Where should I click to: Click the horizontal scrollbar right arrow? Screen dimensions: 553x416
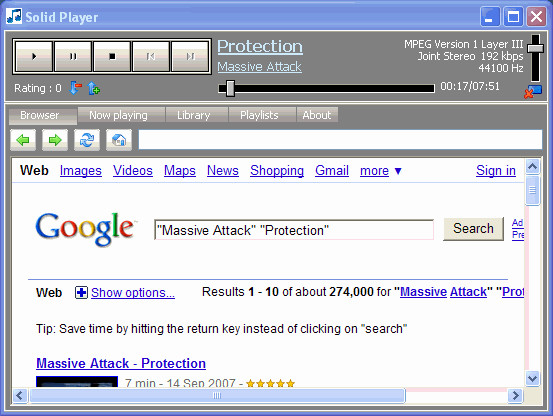(x=516, y=396)
